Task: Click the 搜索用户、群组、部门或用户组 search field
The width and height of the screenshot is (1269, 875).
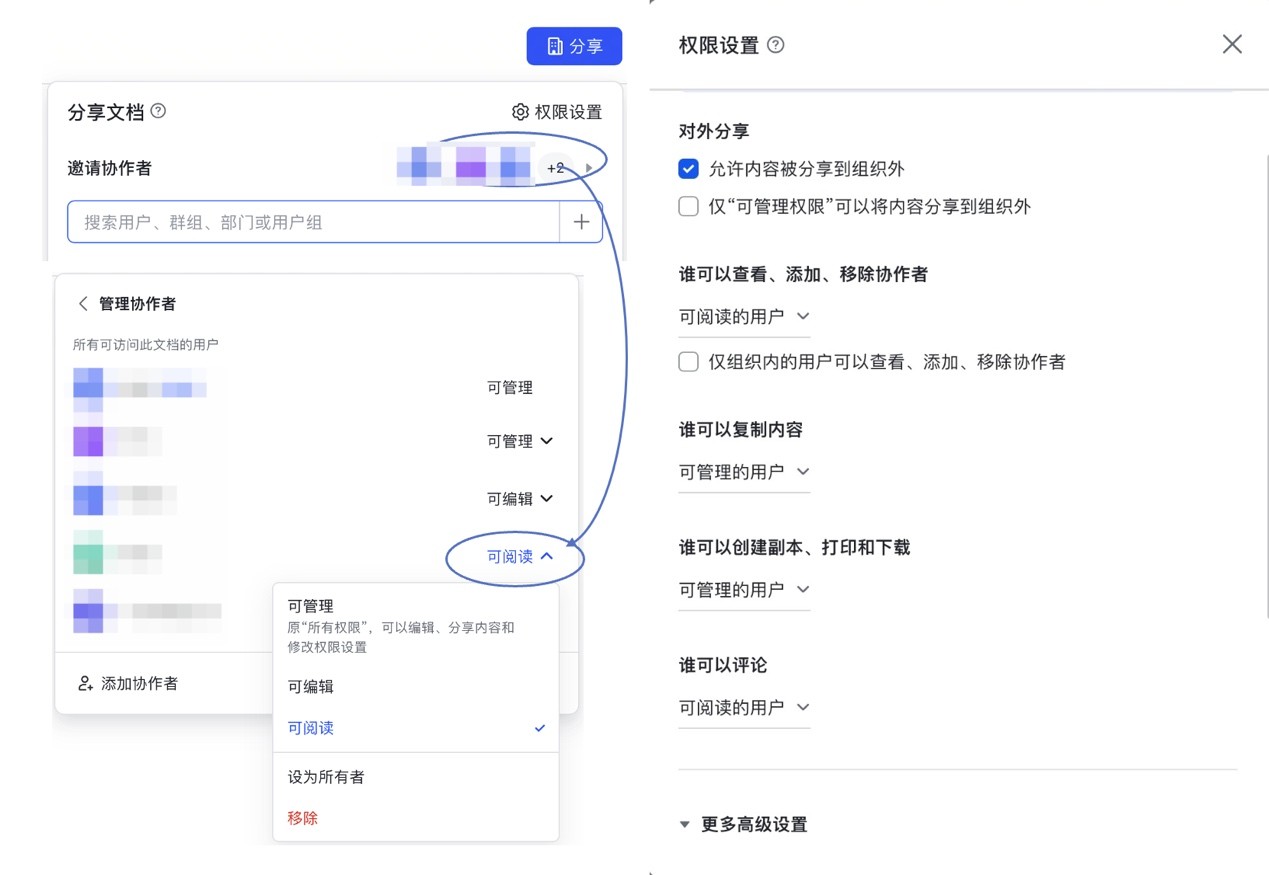Action: (x=312, y=222)
